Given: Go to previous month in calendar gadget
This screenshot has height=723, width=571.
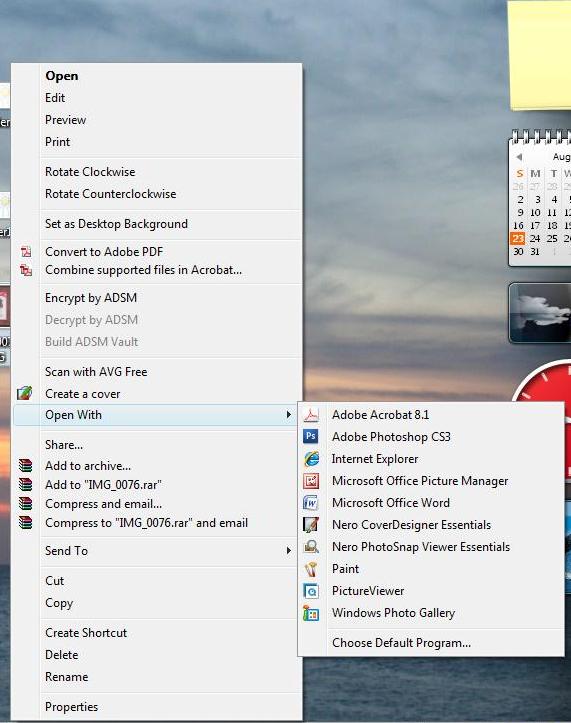Looking at the screenshot, I should pyautogui.click(x=519, y=157).
